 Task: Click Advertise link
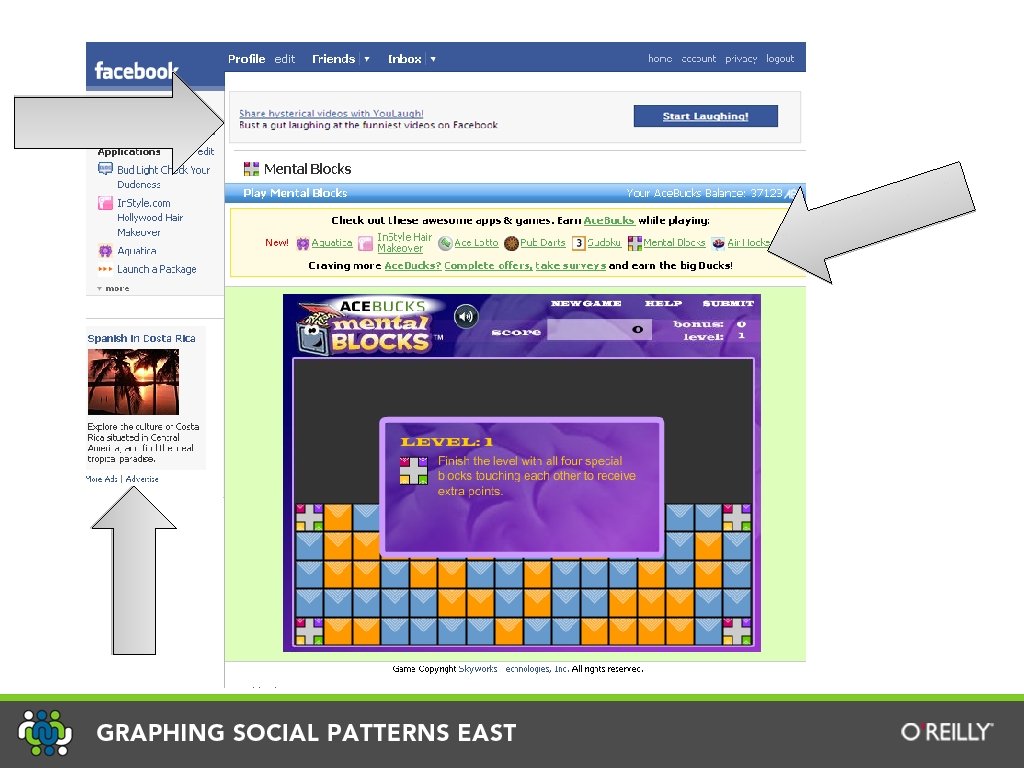(x=142, y=479)
